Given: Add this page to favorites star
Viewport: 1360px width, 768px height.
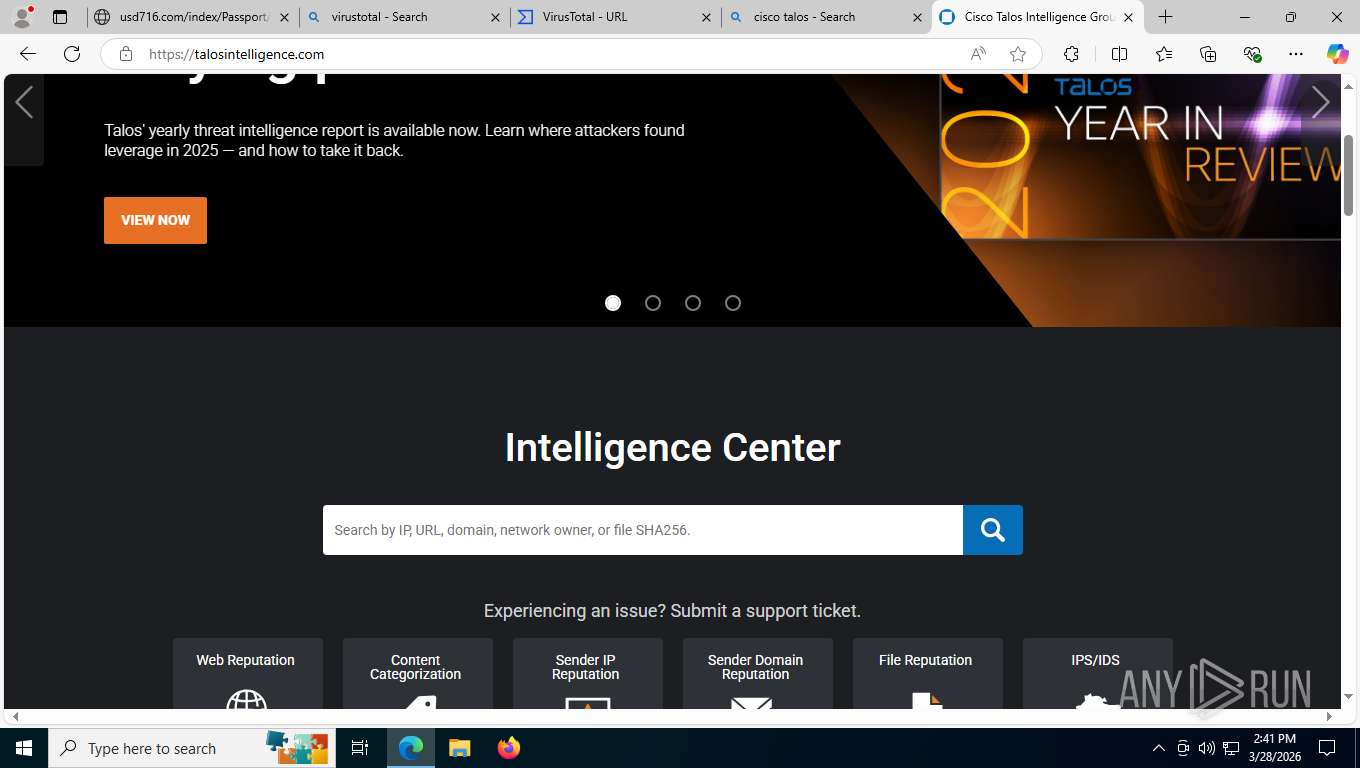Looking at the screenshot, I should [1018, 54].
